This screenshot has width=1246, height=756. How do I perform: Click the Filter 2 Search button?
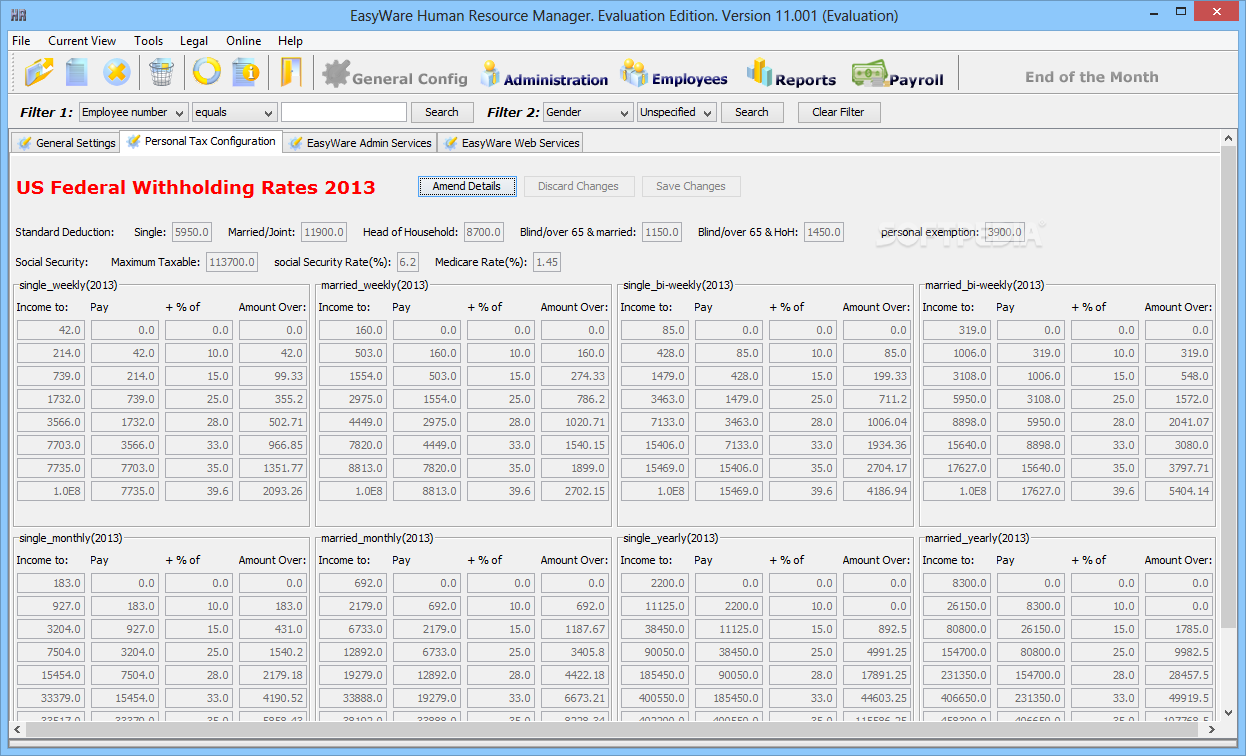point(752,112)
